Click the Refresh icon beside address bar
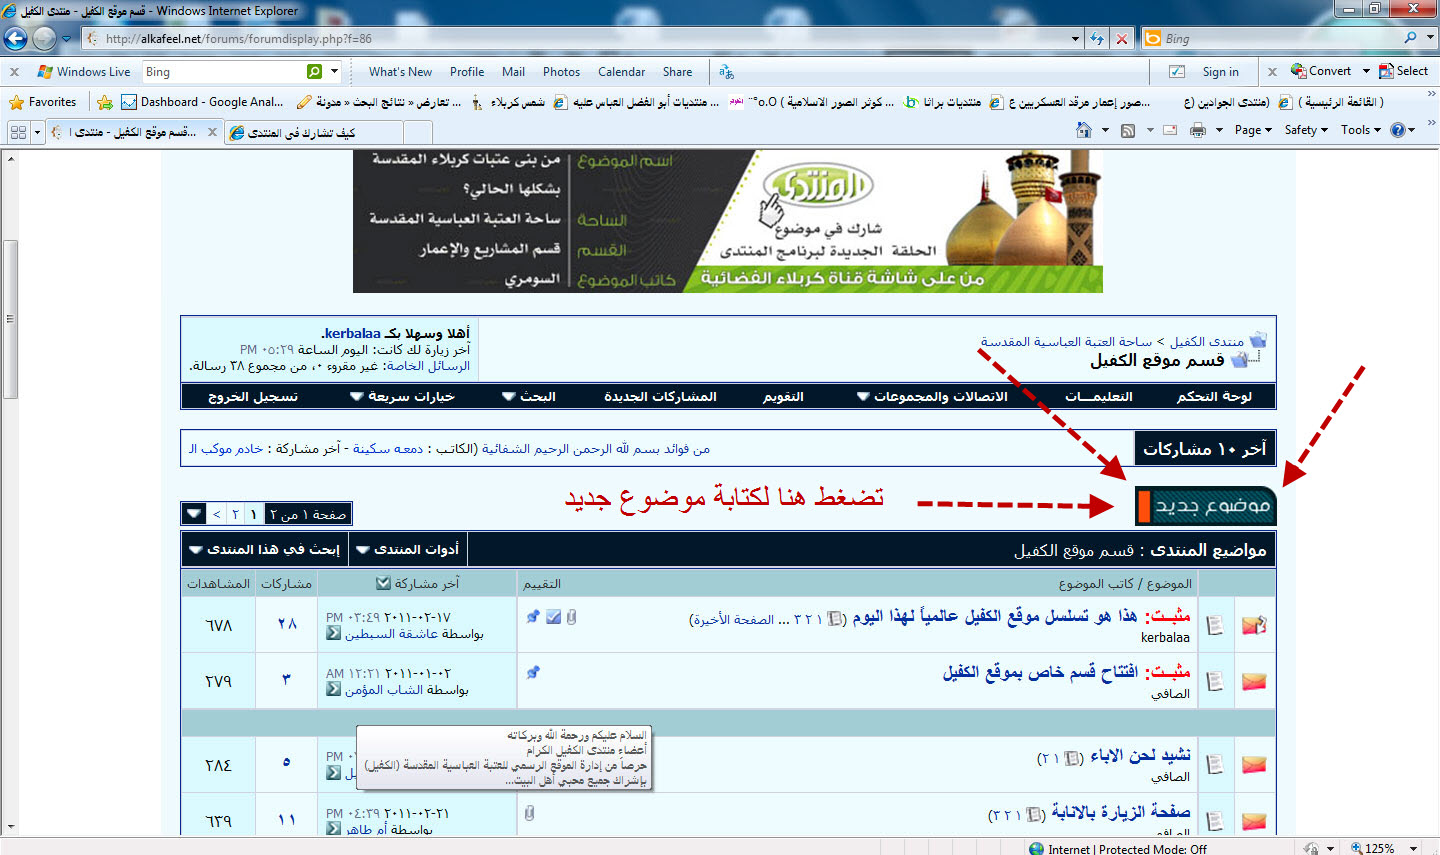This screenshot has width=1440, height=855. [x=1097, y=39]
